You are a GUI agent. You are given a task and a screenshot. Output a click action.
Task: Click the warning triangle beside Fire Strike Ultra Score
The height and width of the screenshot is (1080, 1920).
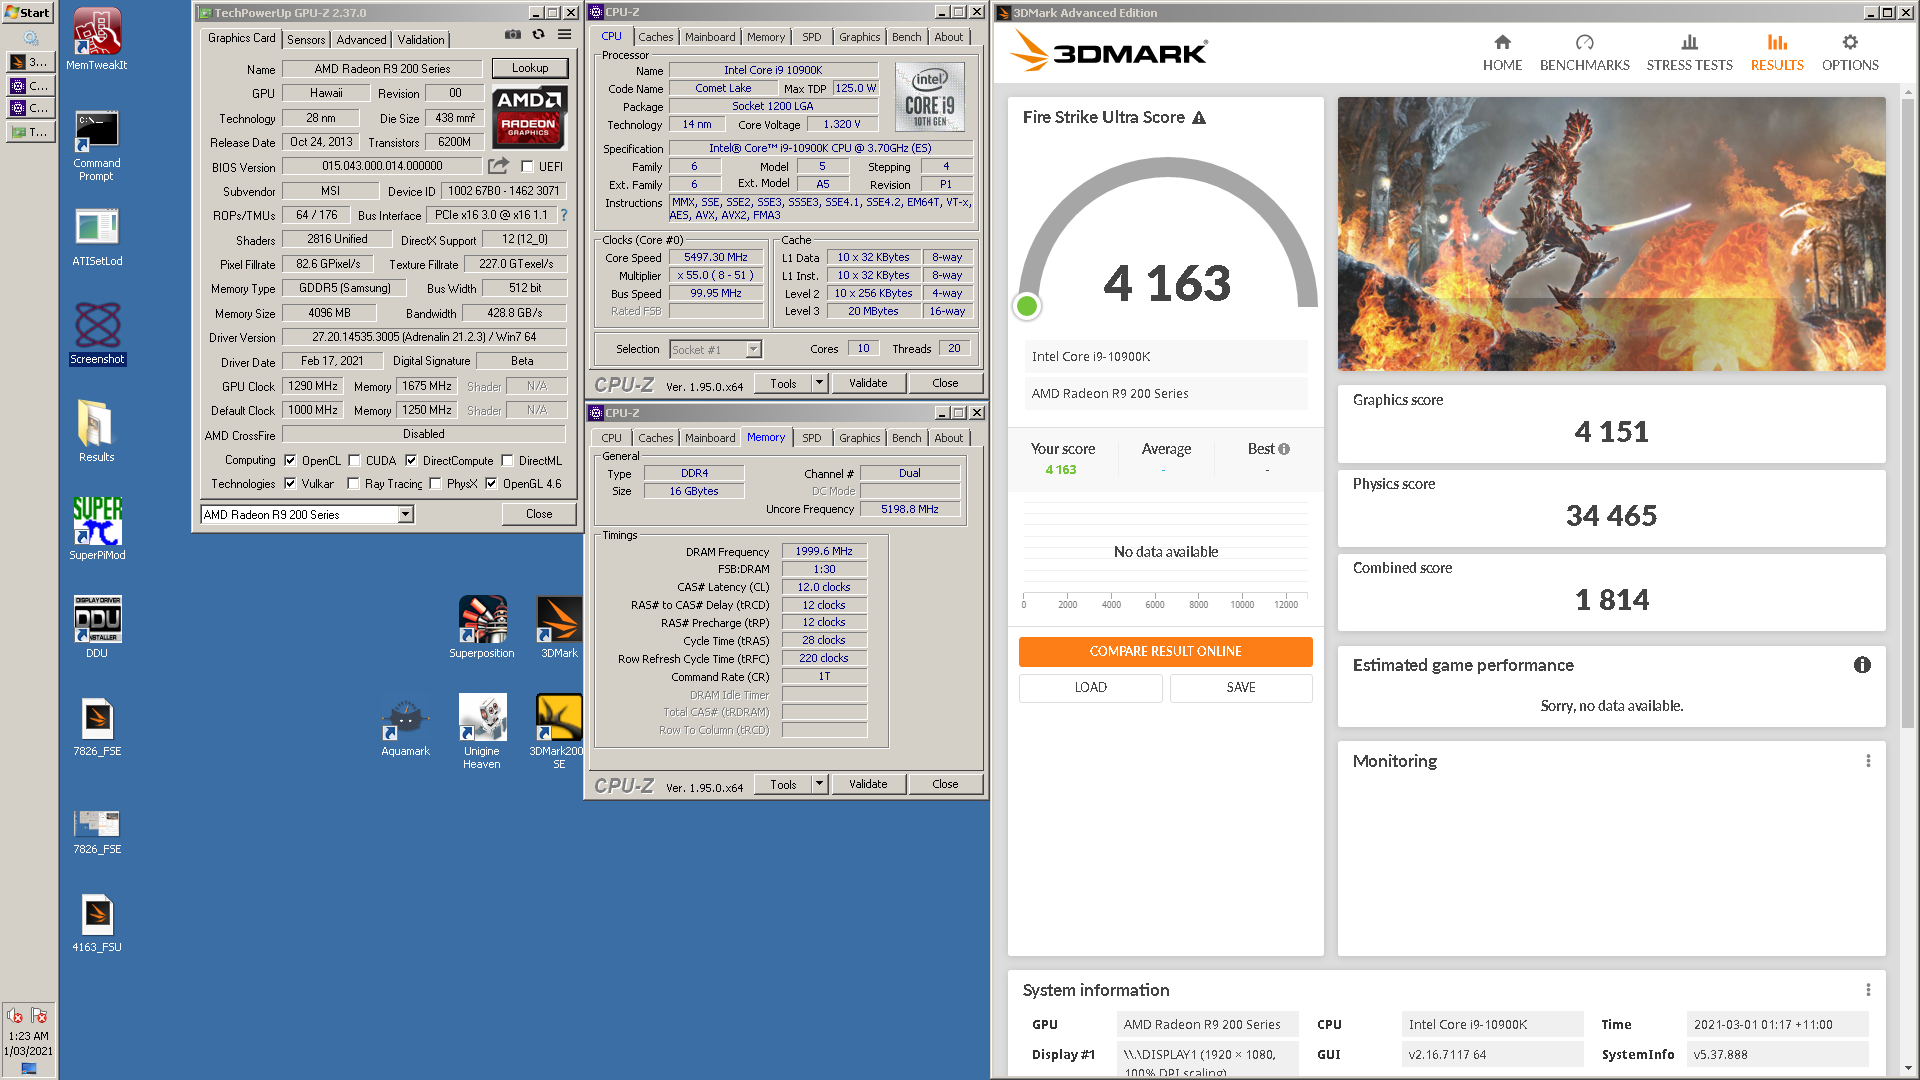pyautogui.click(x=1199, y=118)
